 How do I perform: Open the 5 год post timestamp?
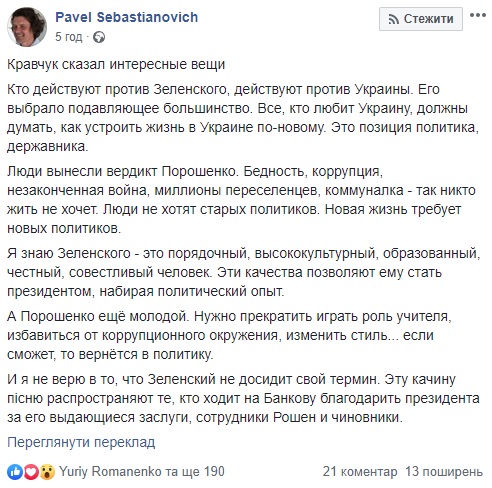pyautogui.click(x=68, y=37)
